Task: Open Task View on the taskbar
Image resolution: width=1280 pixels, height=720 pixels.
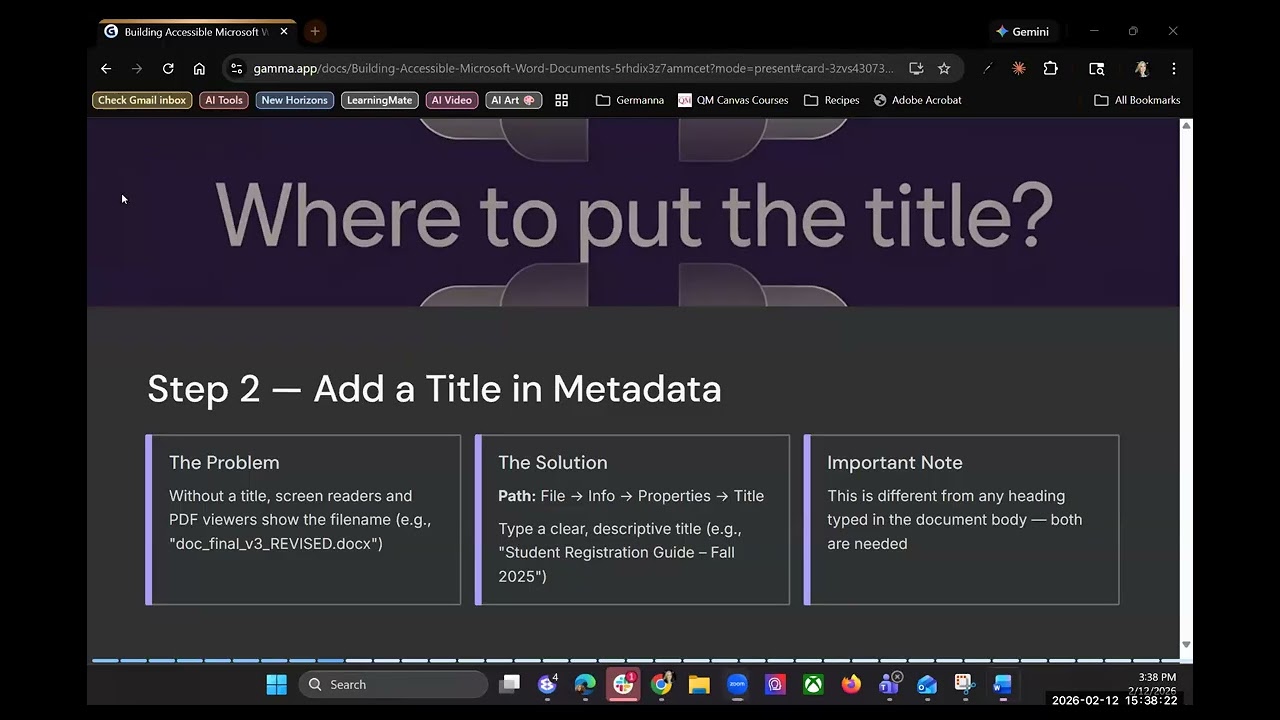Action: (x=510, y=685)
